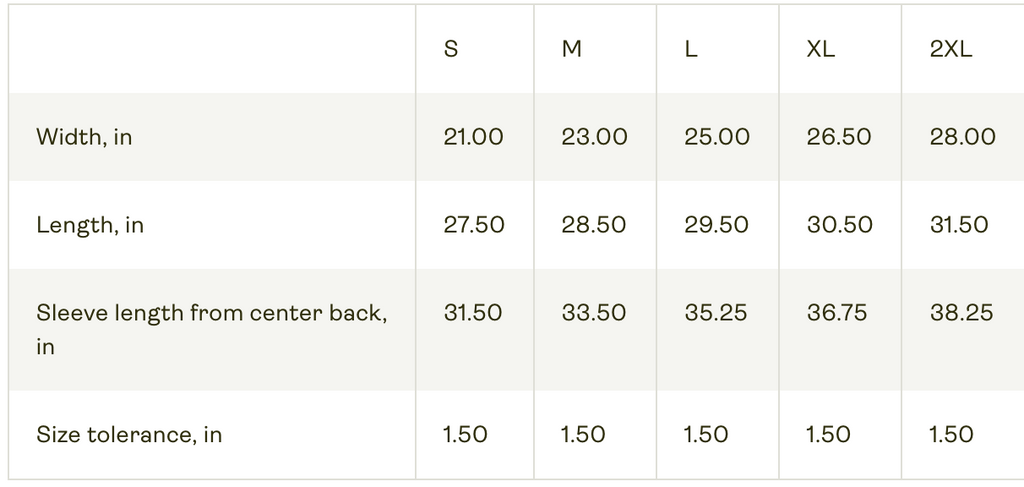Click the "Sleeve length from center back" label

coord(211,313)
